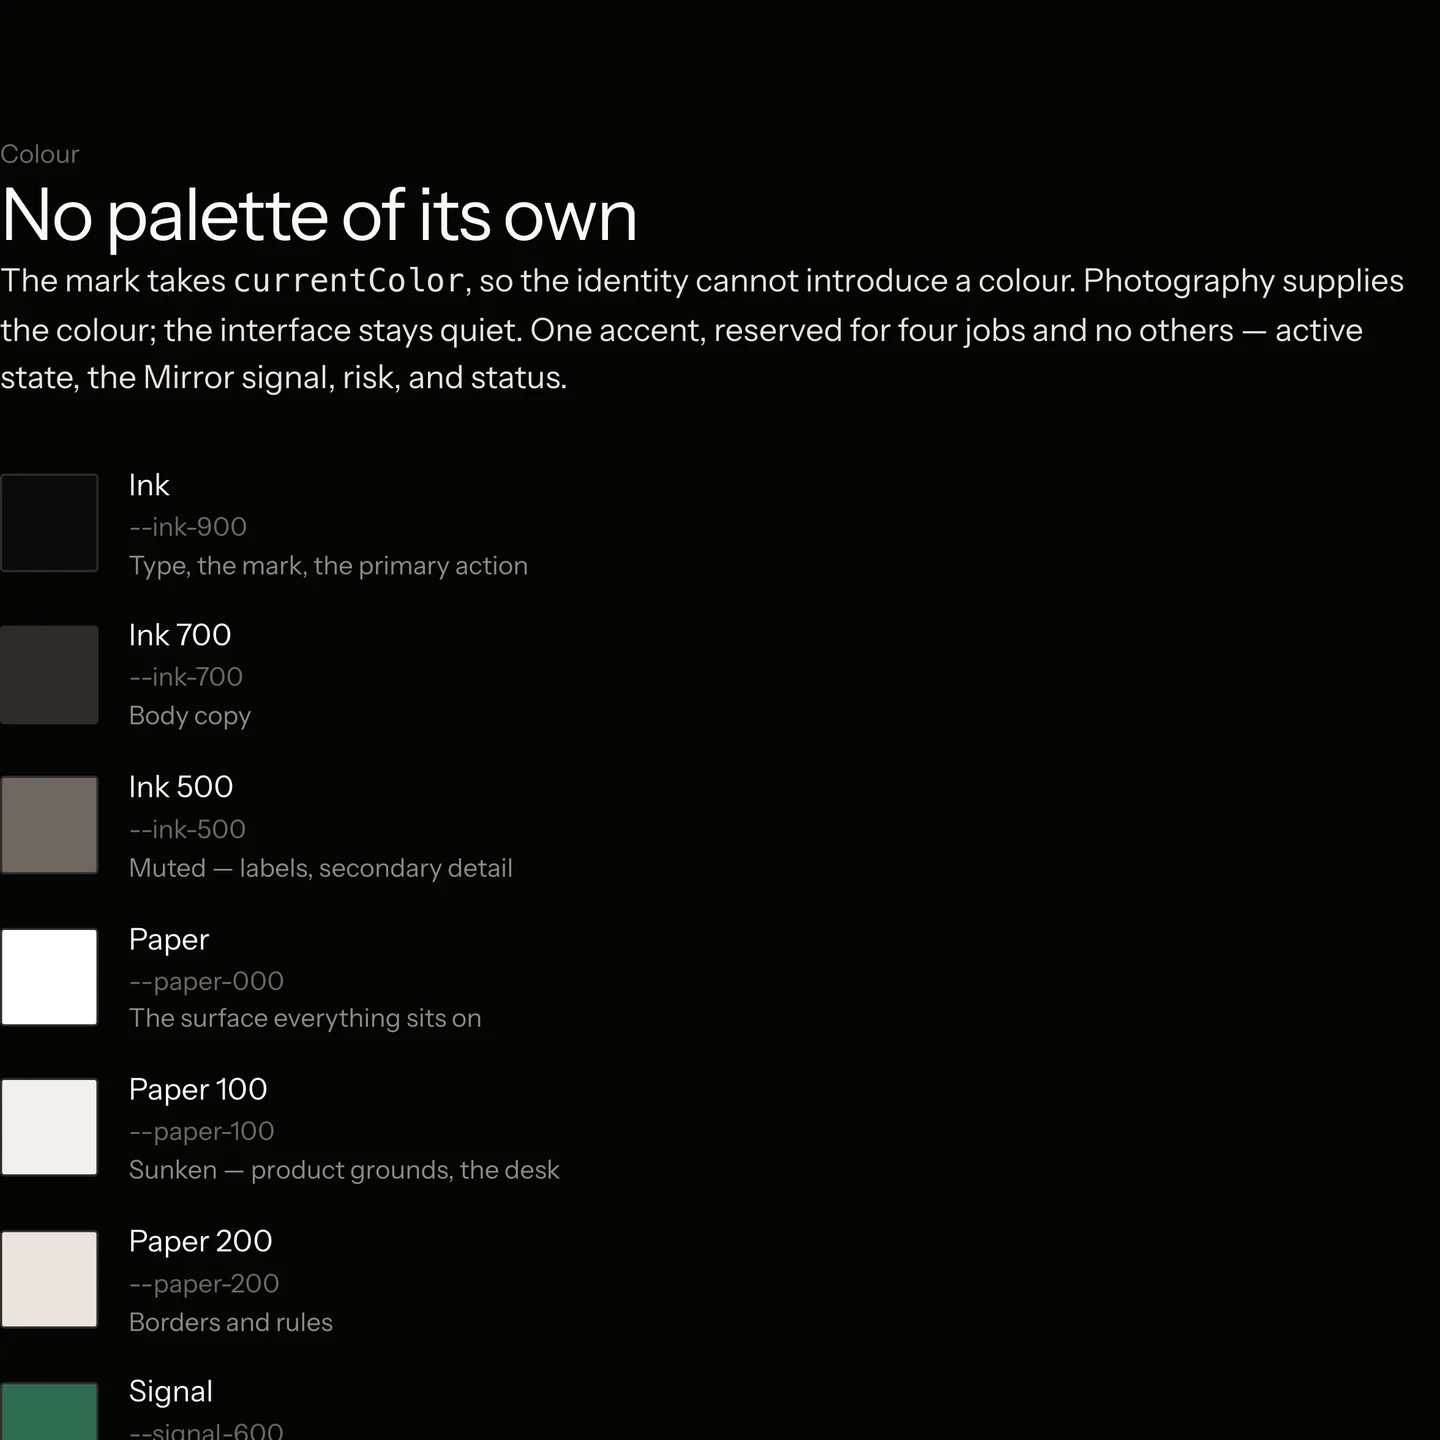Select the "--ink-700" token name
Screen dimensions: 1440x1440
(186, 677)
